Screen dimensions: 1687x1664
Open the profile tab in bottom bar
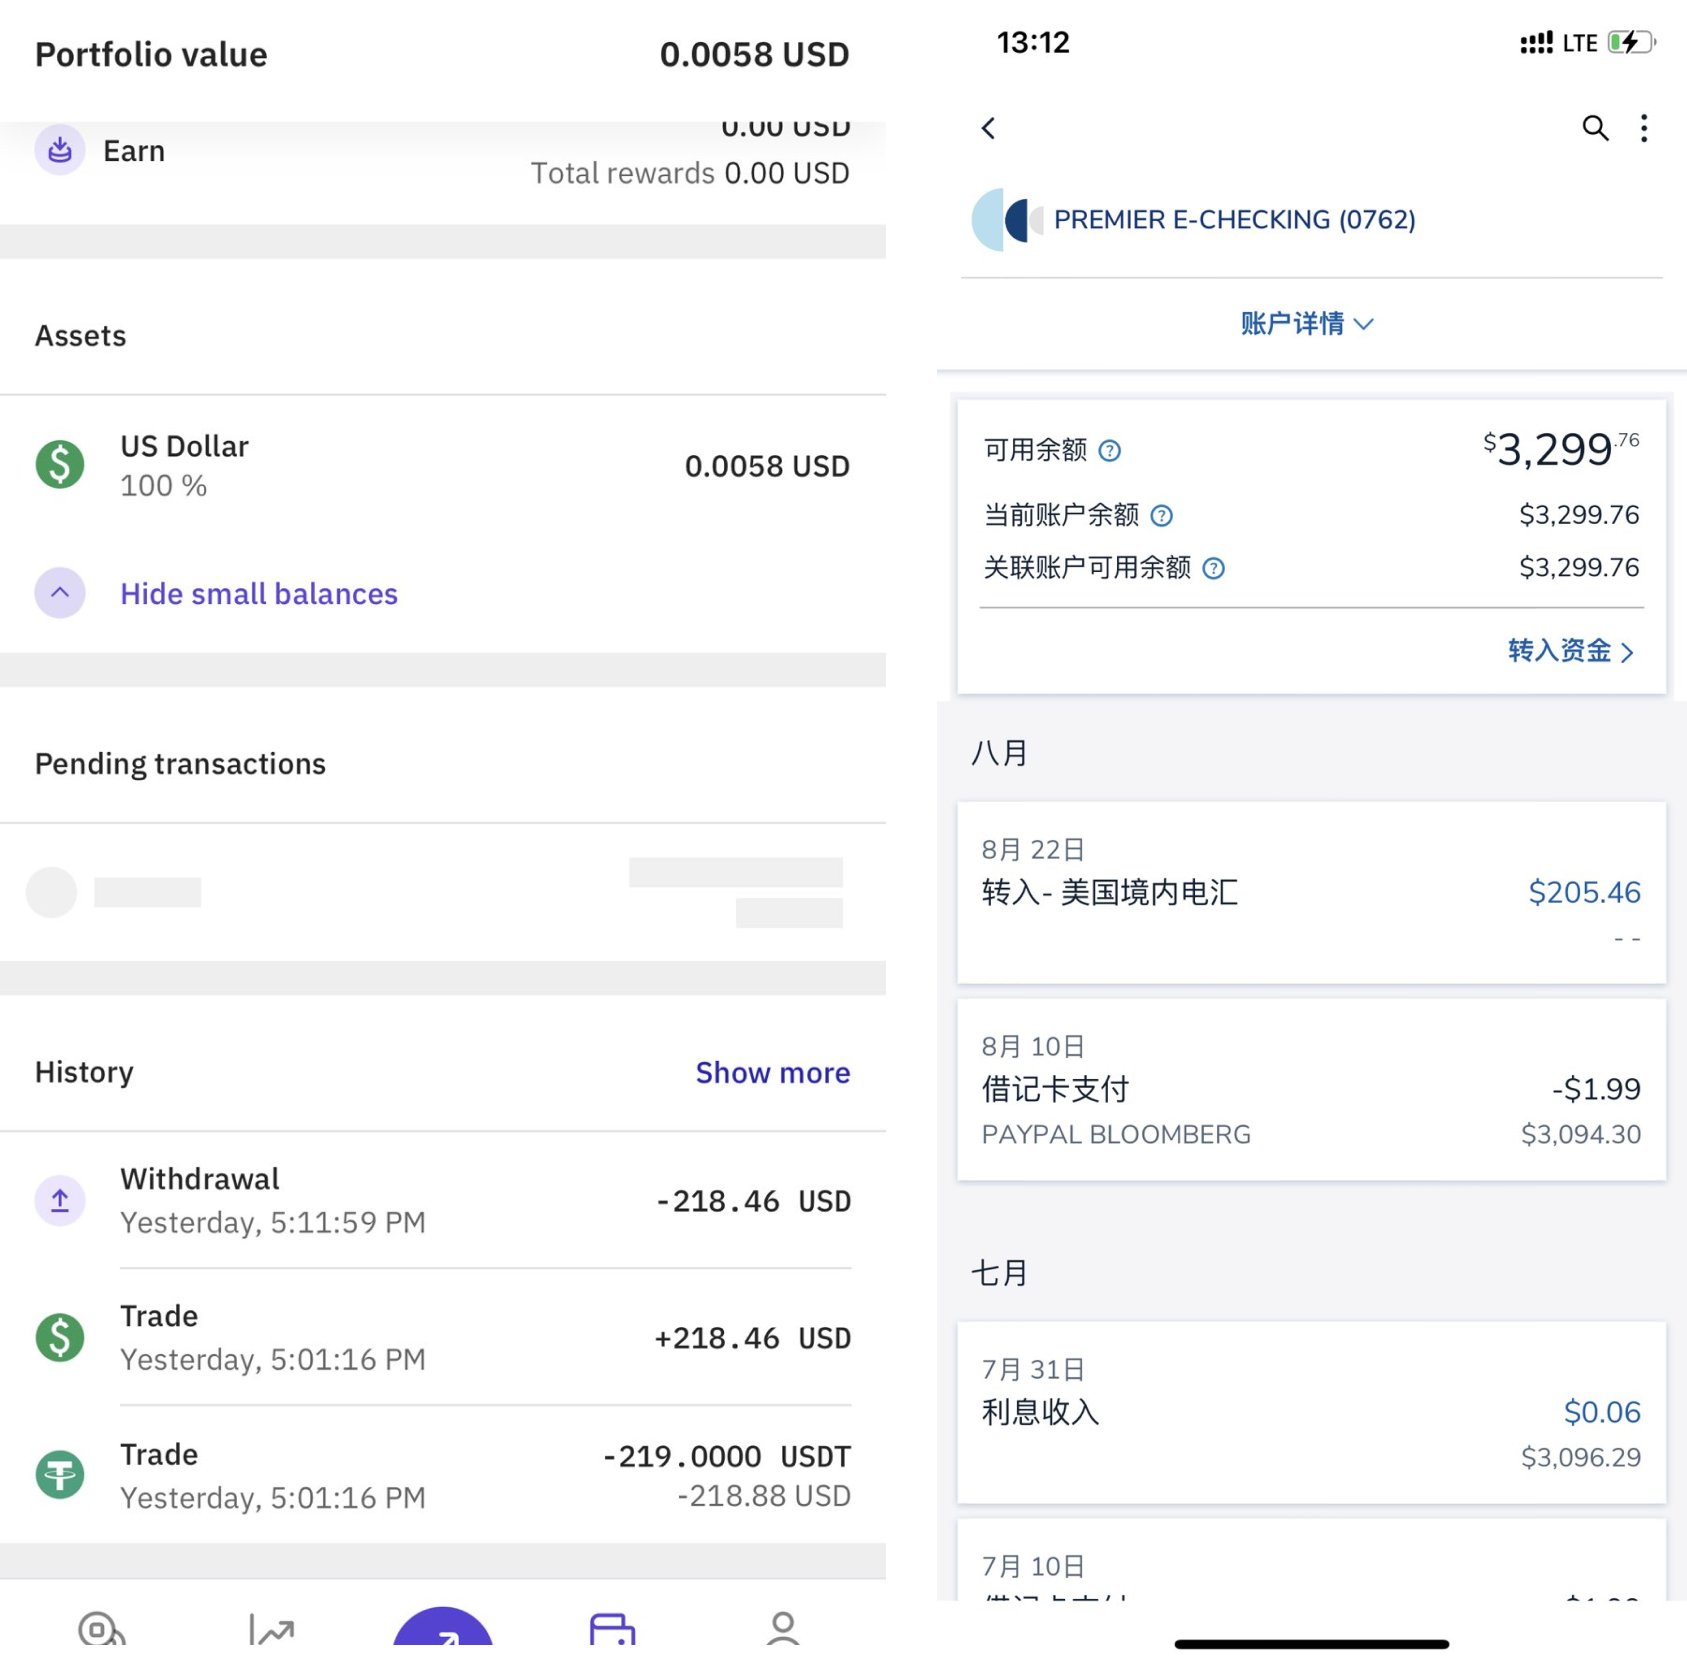pos(783,1628)
